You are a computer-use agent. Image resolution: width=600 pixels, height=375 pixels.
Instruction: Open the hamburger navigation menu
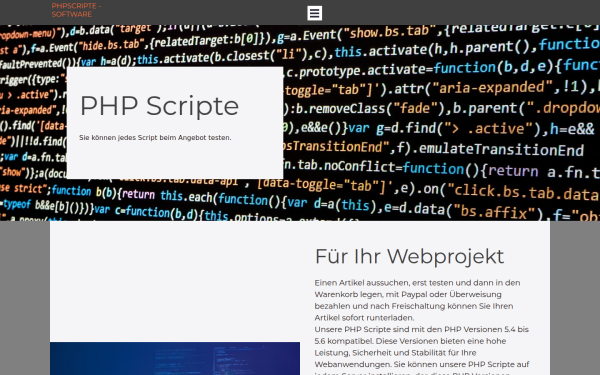point(314,13)
